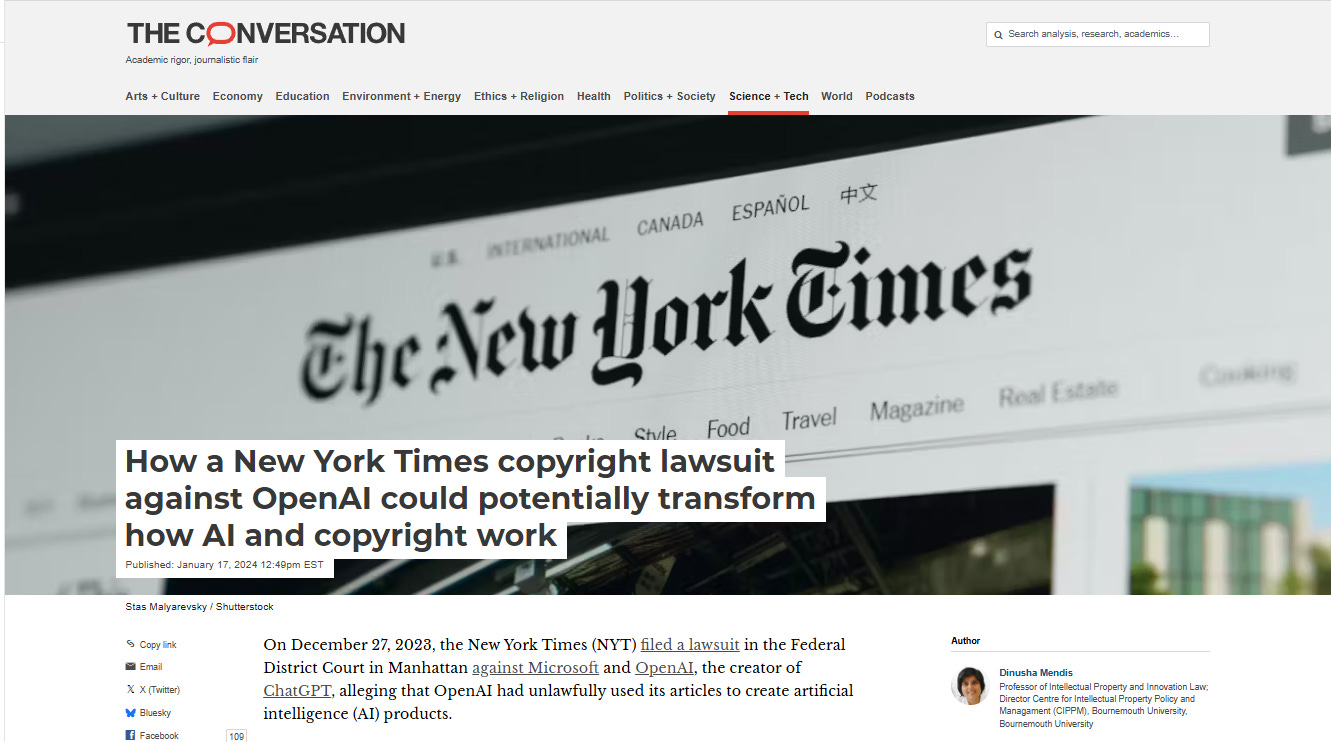Click the search magnifier icon
1331x742 pixels.
pos(998,35)
